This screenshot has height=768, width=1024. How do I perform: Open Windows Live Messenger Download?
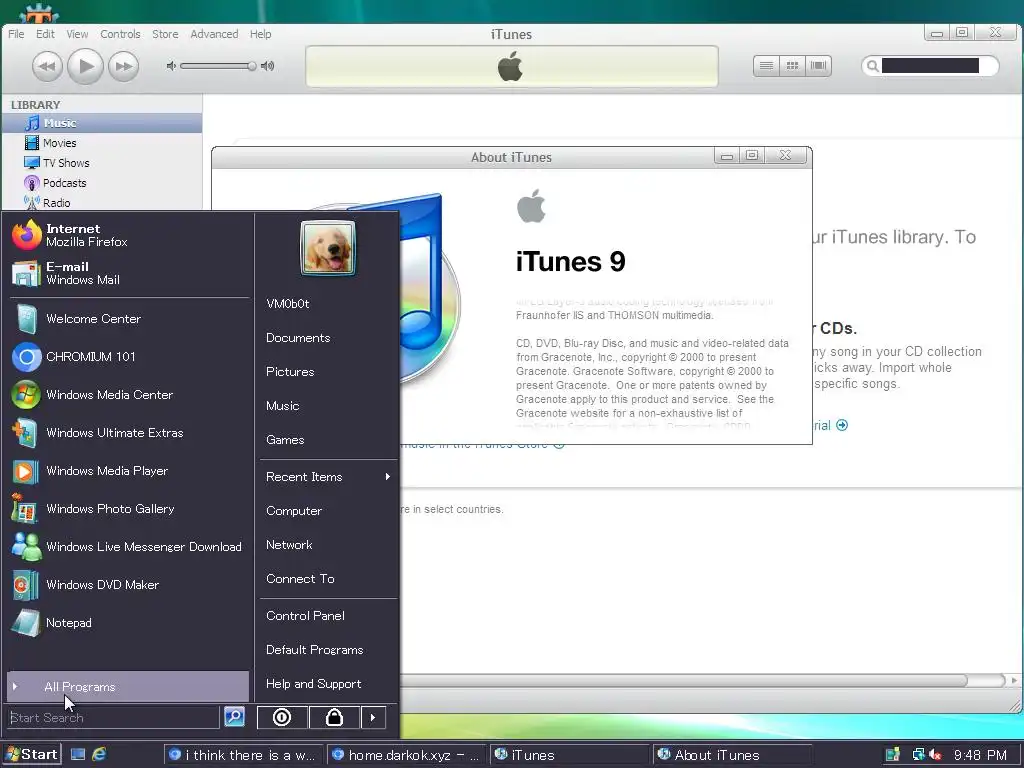(x=129, y=547)
